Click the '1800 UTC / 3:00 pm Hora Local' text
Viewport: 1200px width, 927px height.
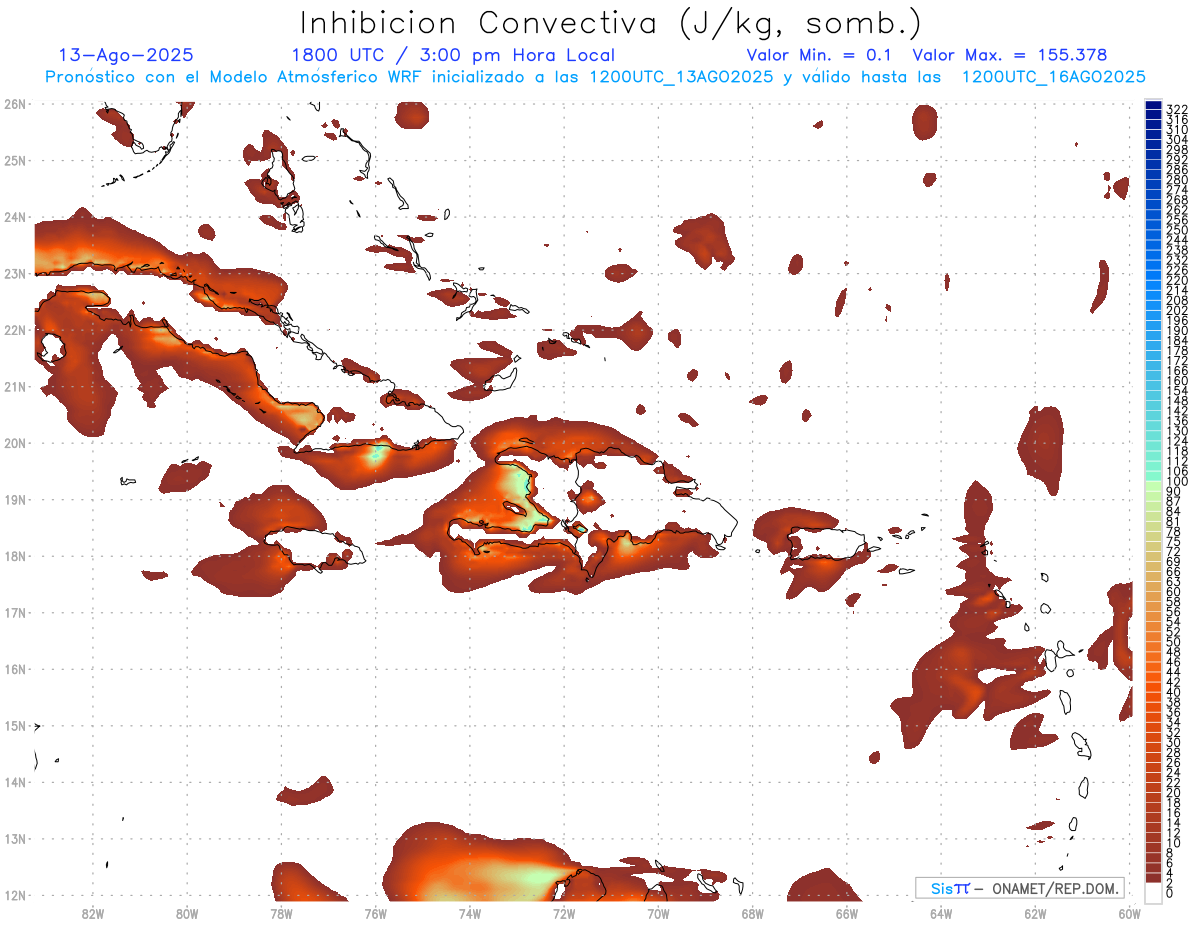point(453,55)
